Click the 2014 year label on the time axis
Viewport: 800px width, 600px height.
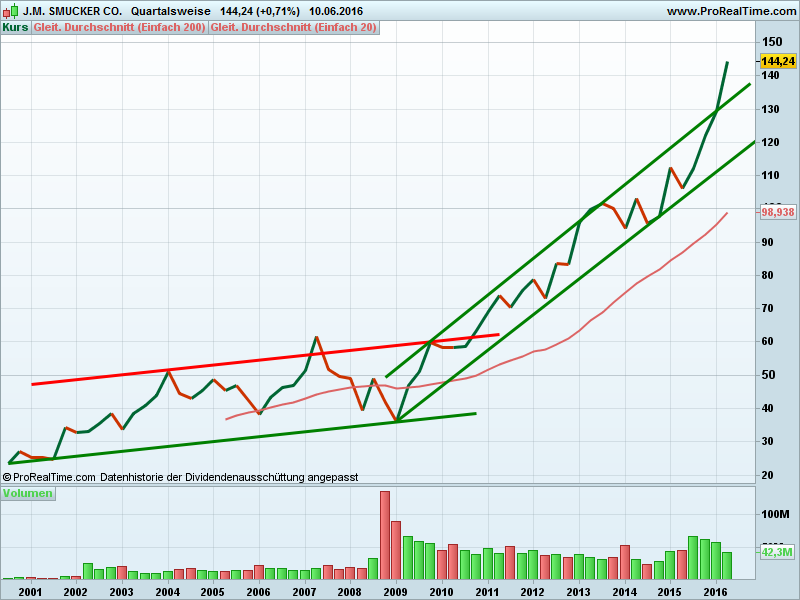(x=624, y=592)
